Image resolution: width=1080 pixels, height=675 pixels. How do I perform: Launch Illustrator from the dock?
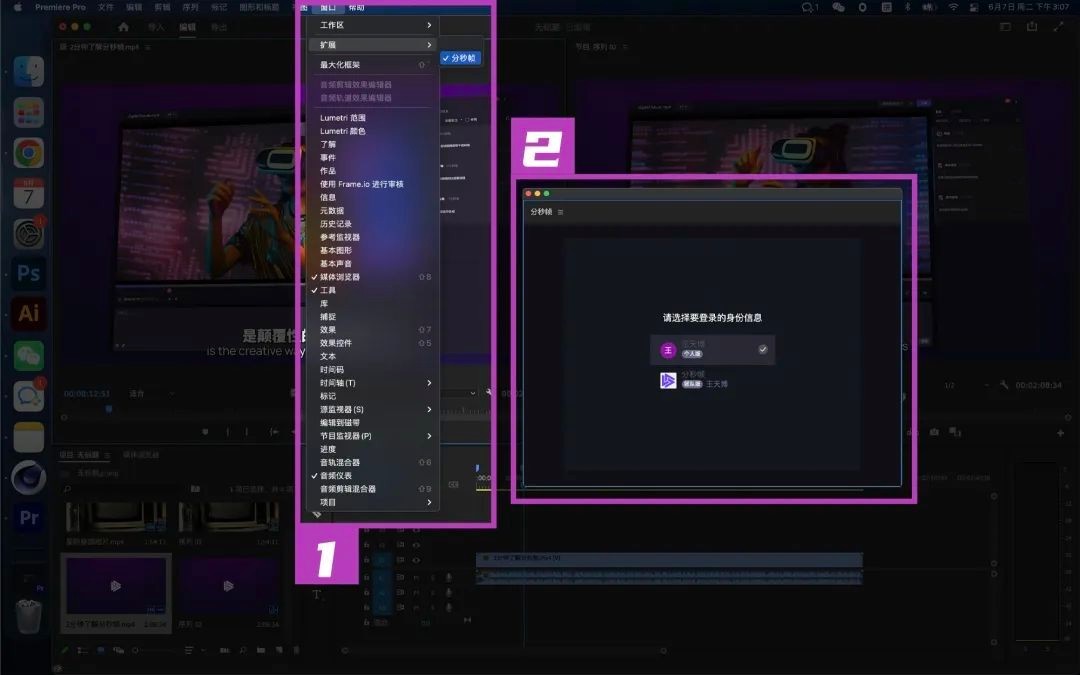[x=29, y=313]
